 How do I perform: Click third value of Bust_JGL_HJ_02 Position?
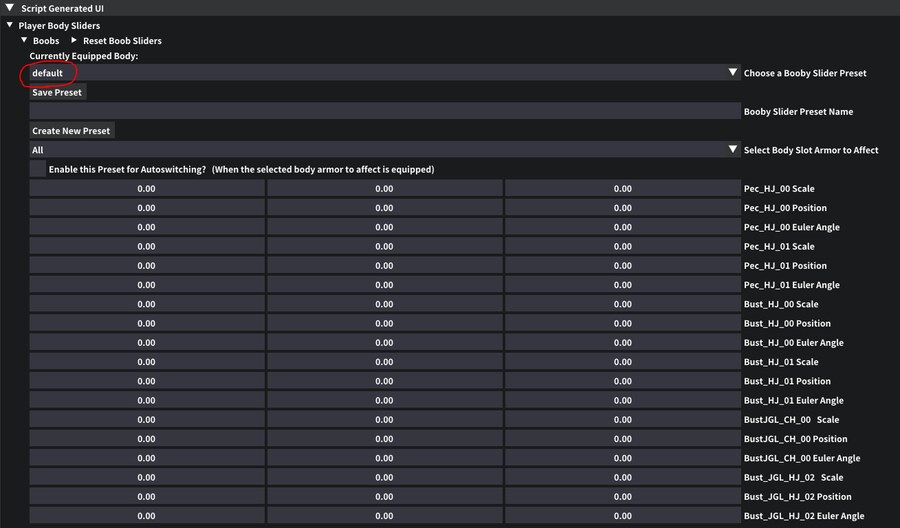click(622, 497)
